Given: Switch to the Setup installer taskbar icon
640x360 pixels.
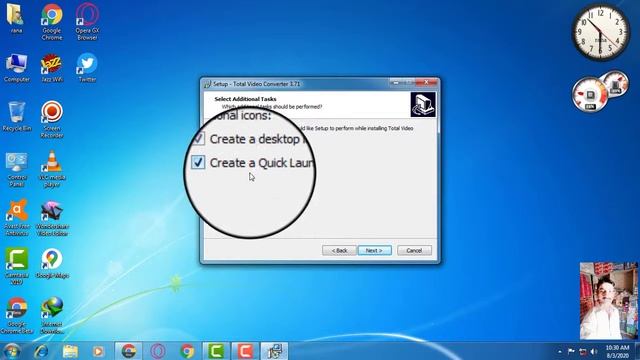Looking at the screenshot, I should (x=275, y=351).
